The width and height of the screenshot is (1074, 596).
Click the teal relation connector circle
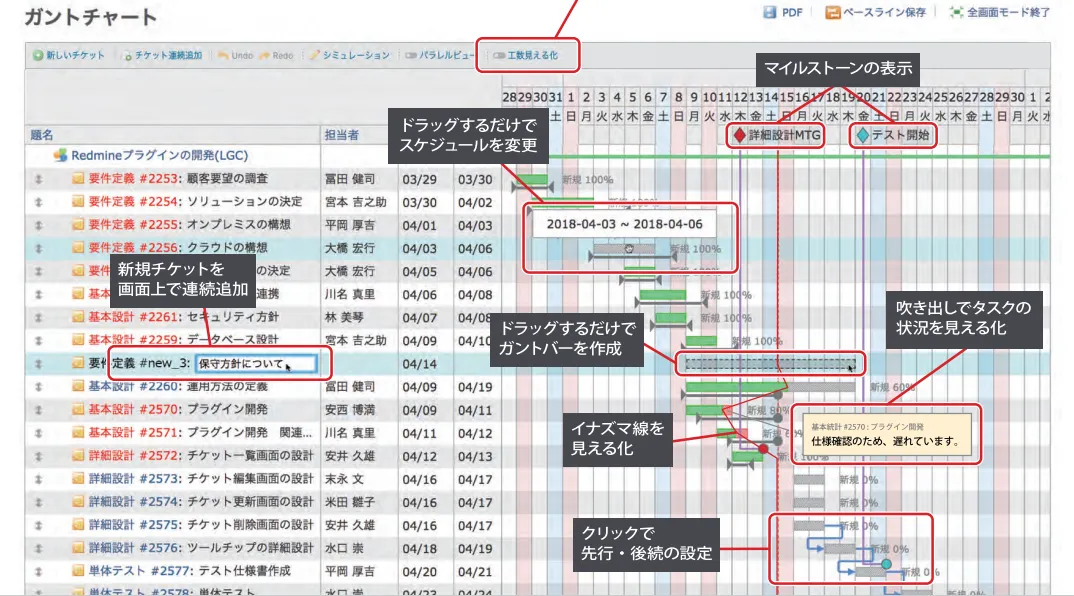click(886, 564)
